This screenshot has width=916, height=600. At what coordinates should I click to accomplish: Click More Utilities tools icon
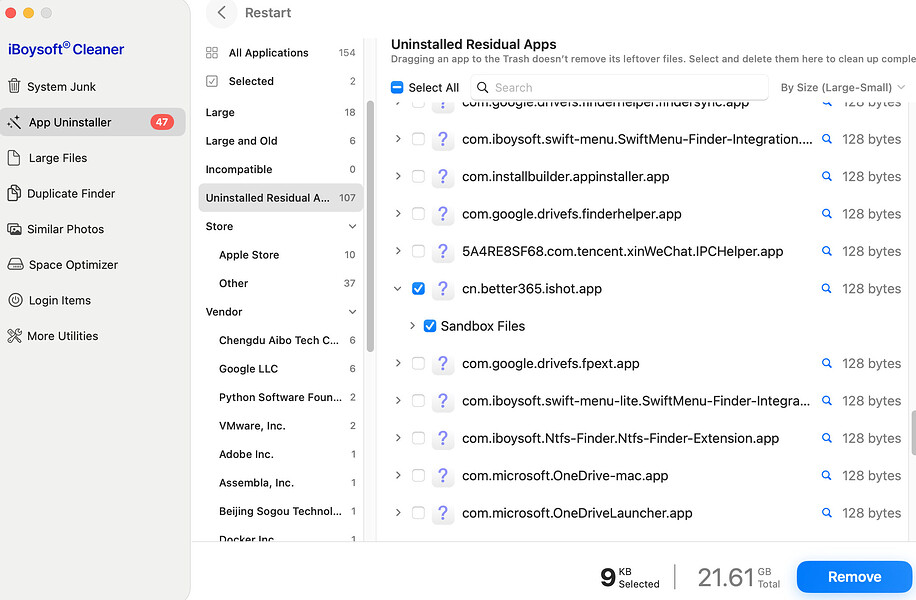[x=14, y=336]
